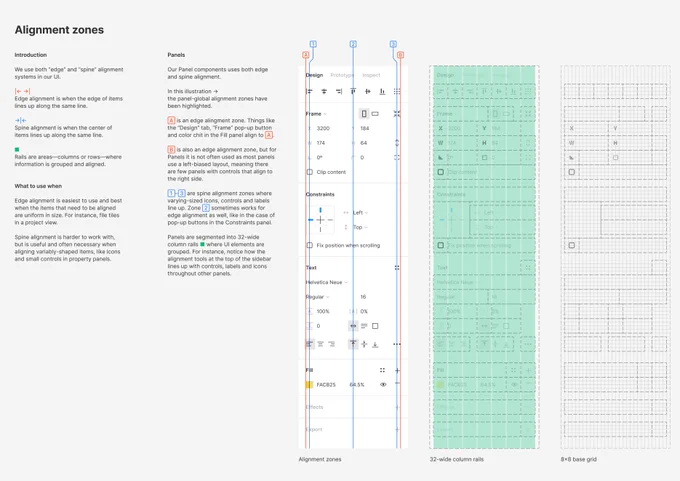Screen dimensions: 680x481
Task: Click Align right icon in Alignment zones panel
Action: 339,91
